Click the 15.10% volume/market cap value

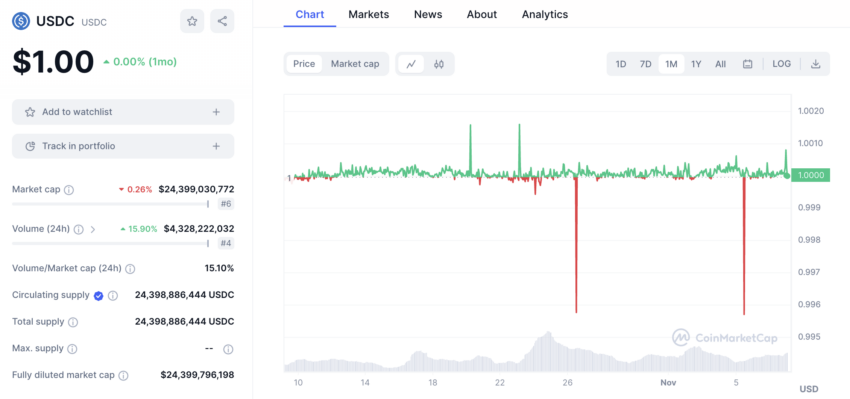pos(220,268)
